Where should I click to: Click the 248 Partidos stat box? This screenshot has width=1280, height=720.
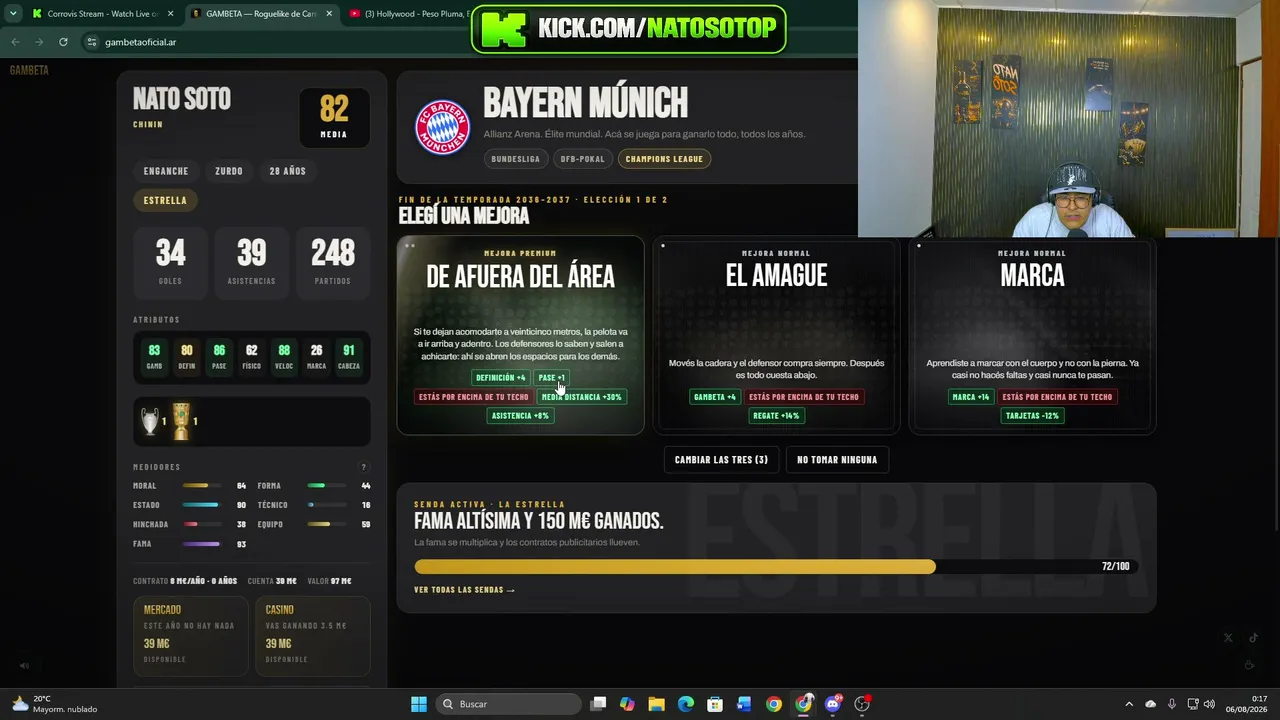tap(333, 262)
